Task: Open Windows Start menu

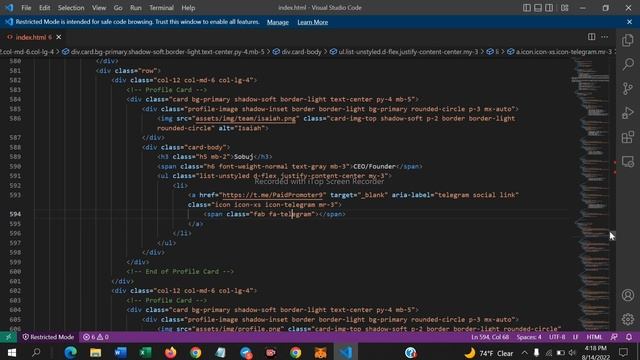Action: [11, 353]
